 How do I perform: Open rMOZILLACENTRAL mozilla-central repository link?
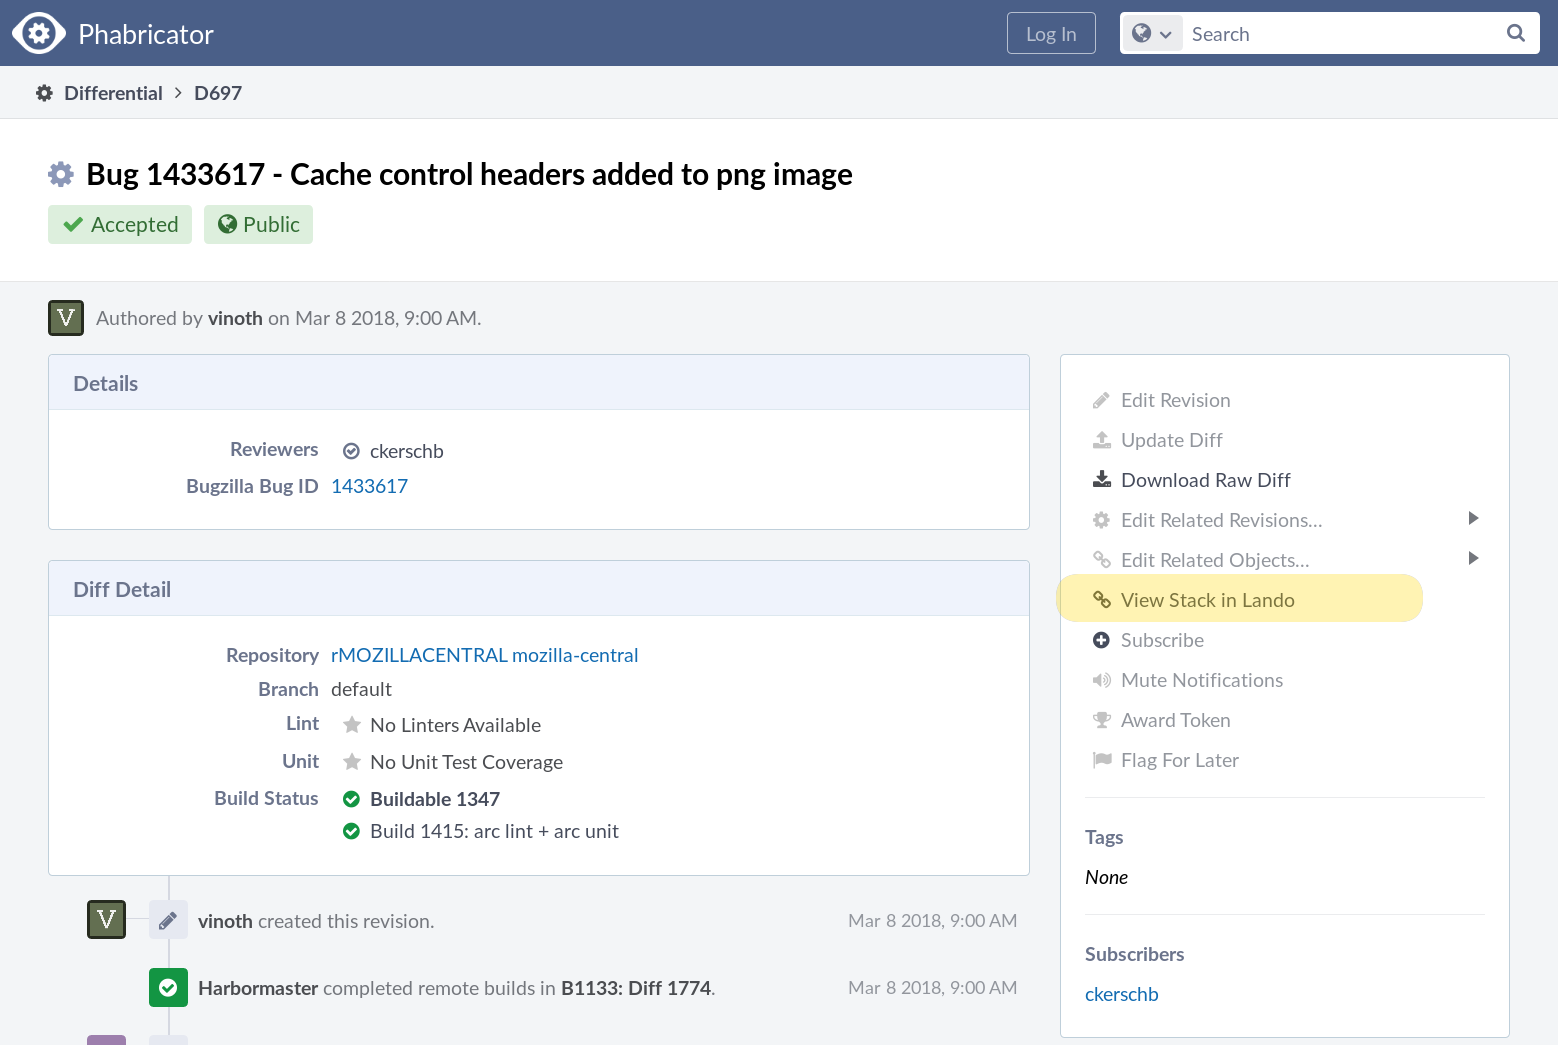click(x=484, y=655)
